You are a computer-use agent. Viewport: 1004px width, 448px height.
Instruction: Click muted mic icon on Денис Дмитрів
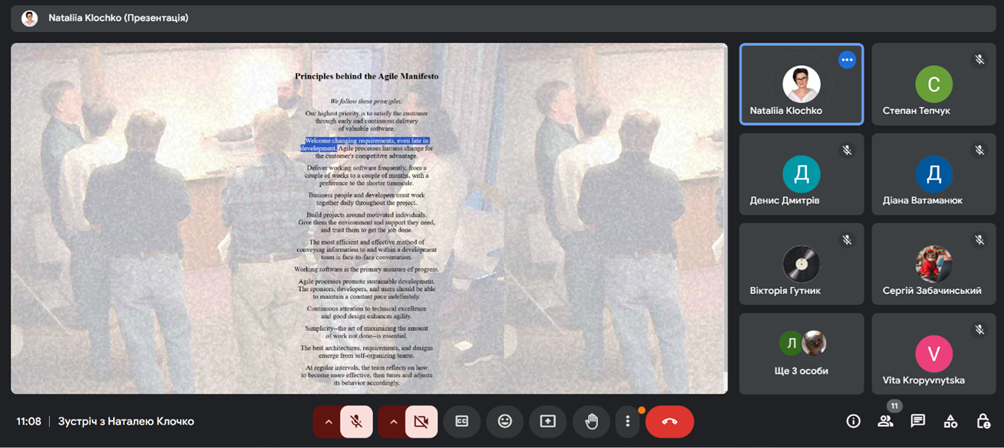click(x=846, y=150)
